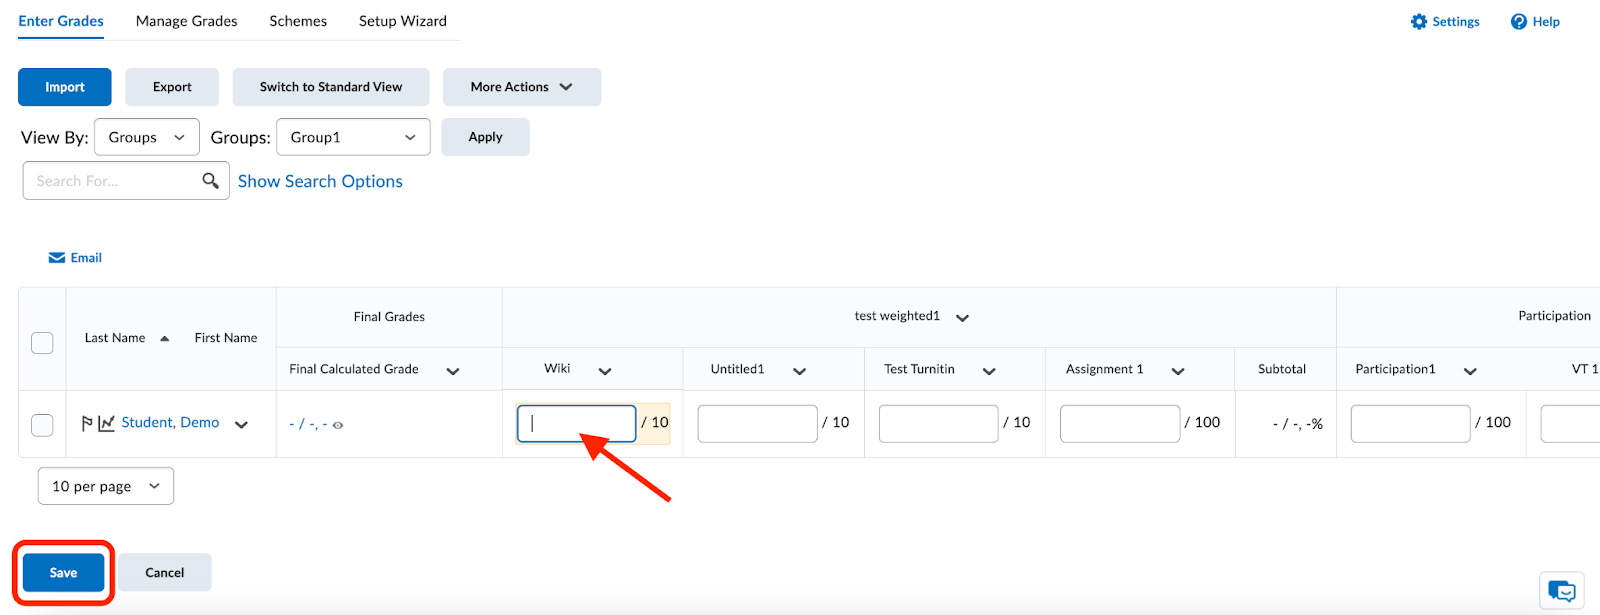Click the Assignment 1 grade input
1600x615 pixels.
click(x=1120, y=423)
